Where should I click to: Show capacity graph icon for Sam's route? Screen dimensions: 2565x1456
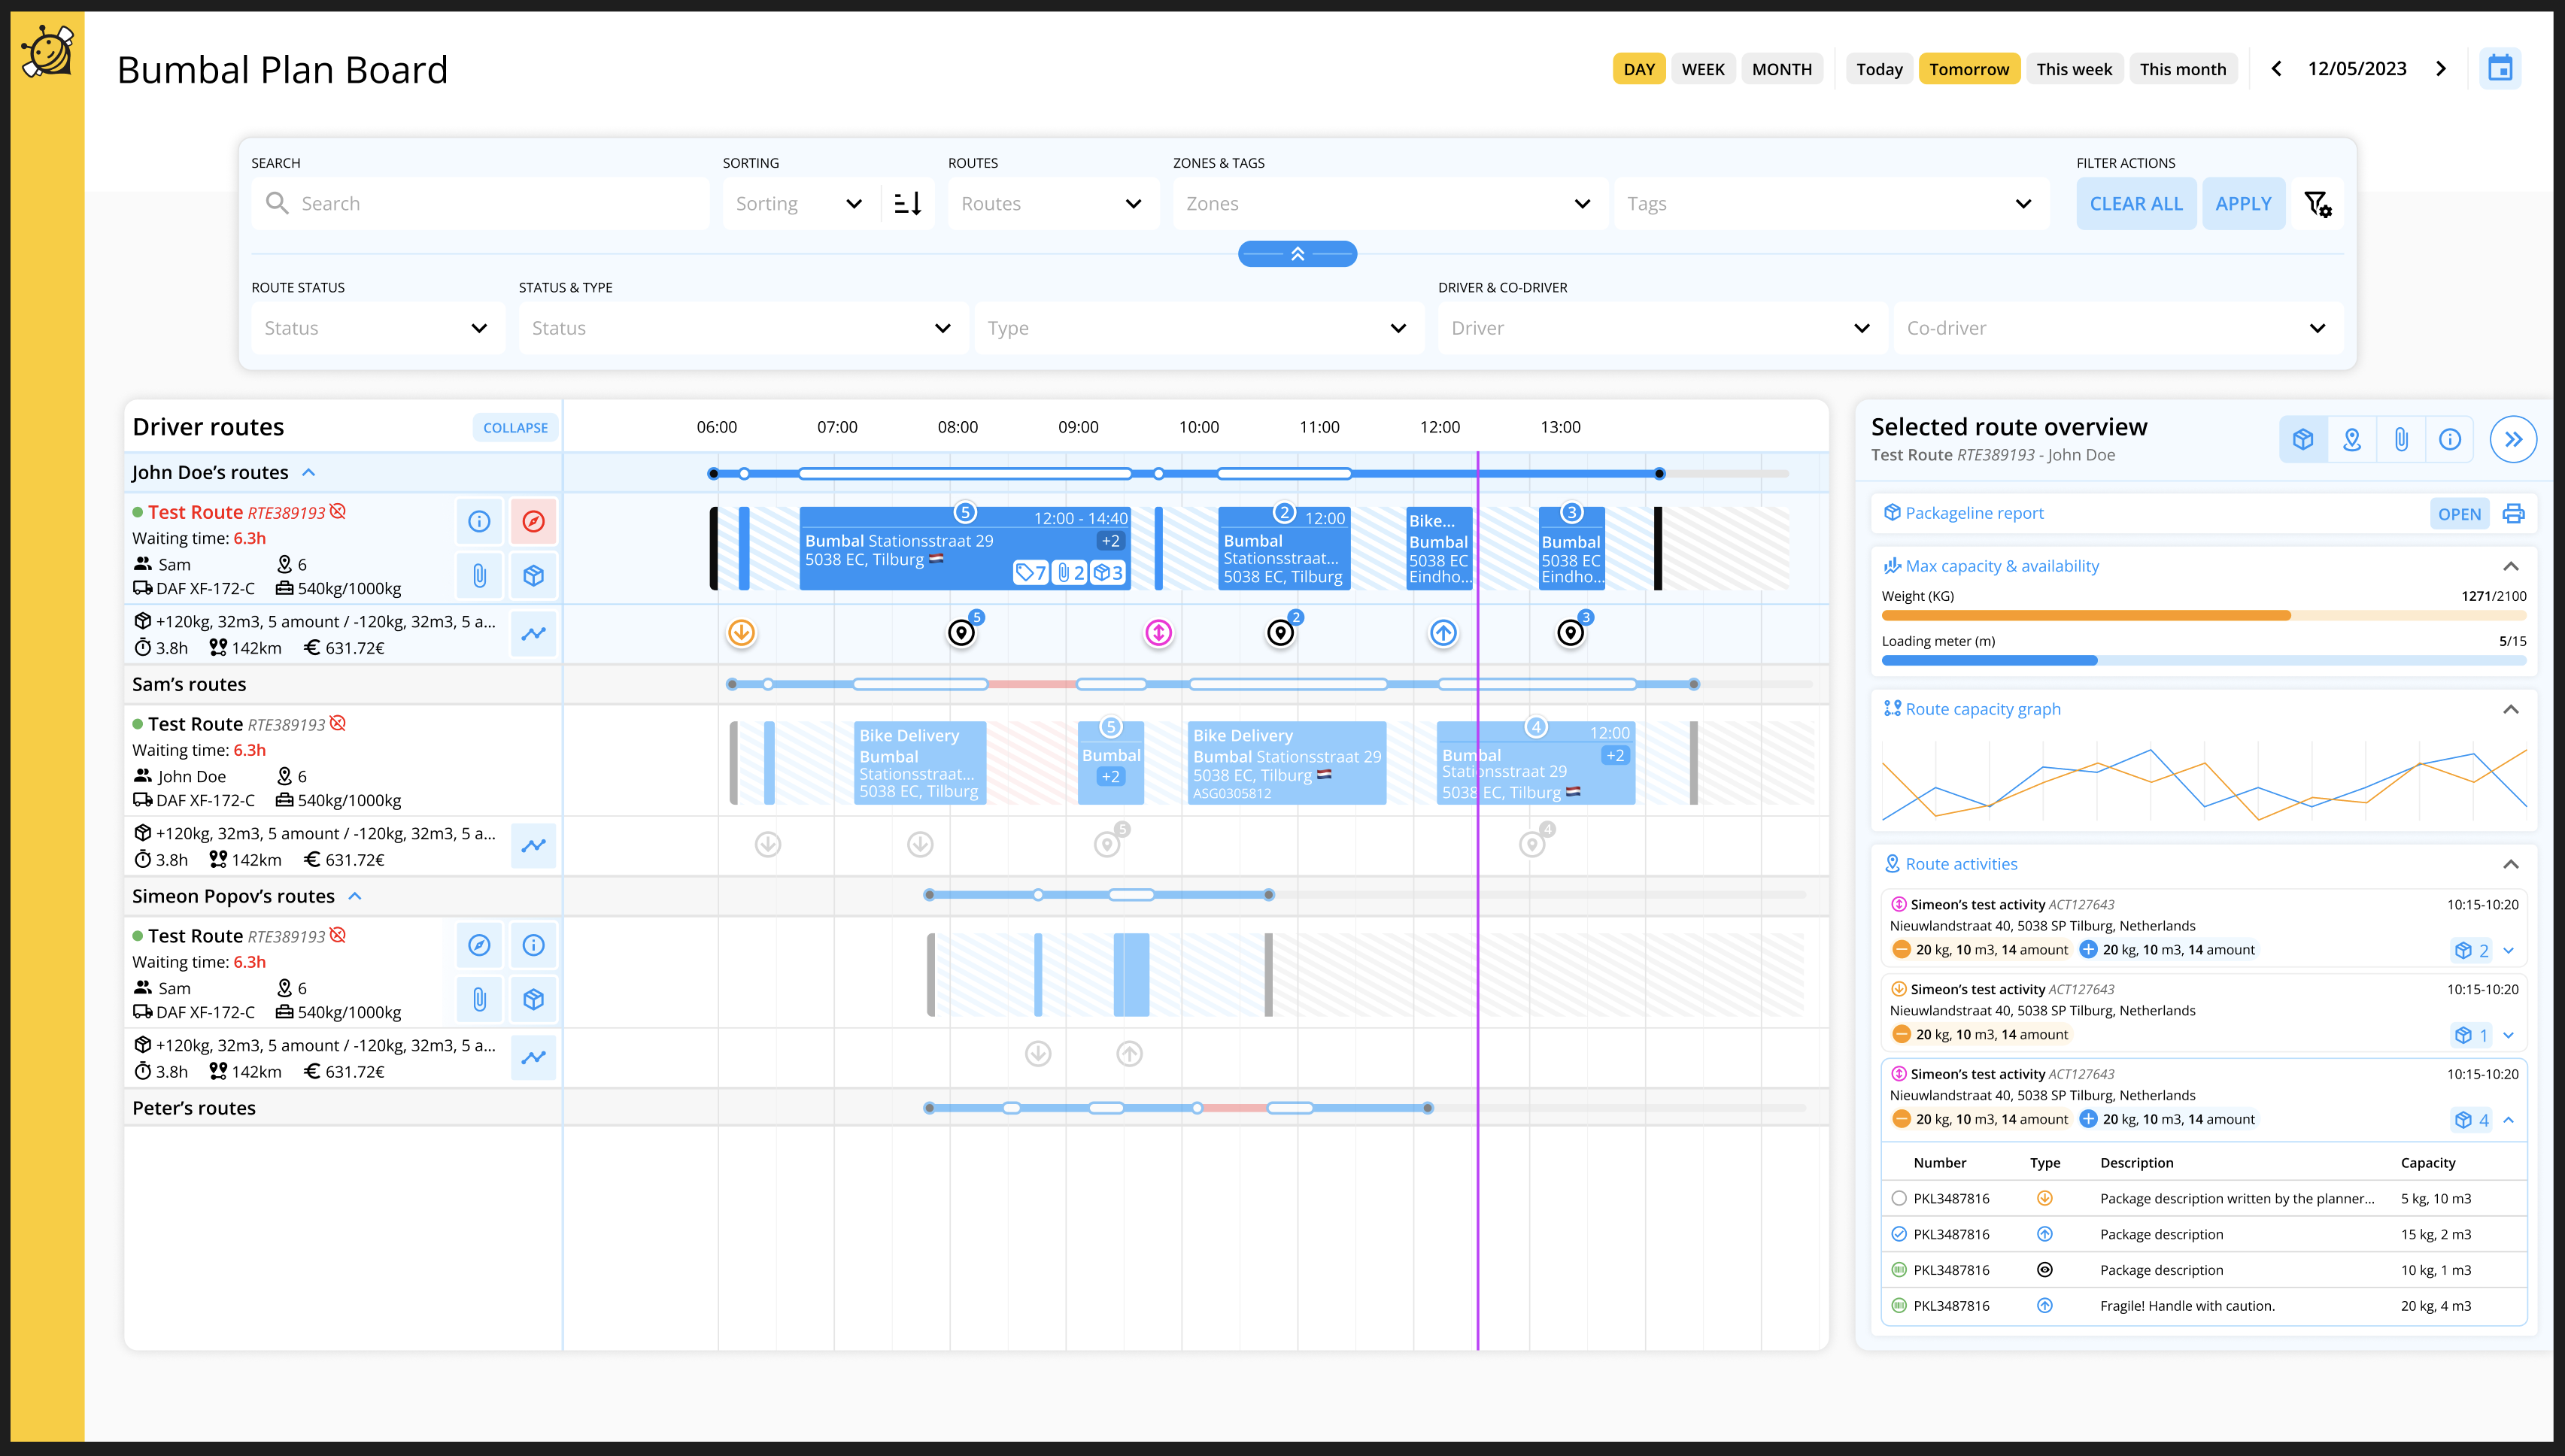click(534, 846)
